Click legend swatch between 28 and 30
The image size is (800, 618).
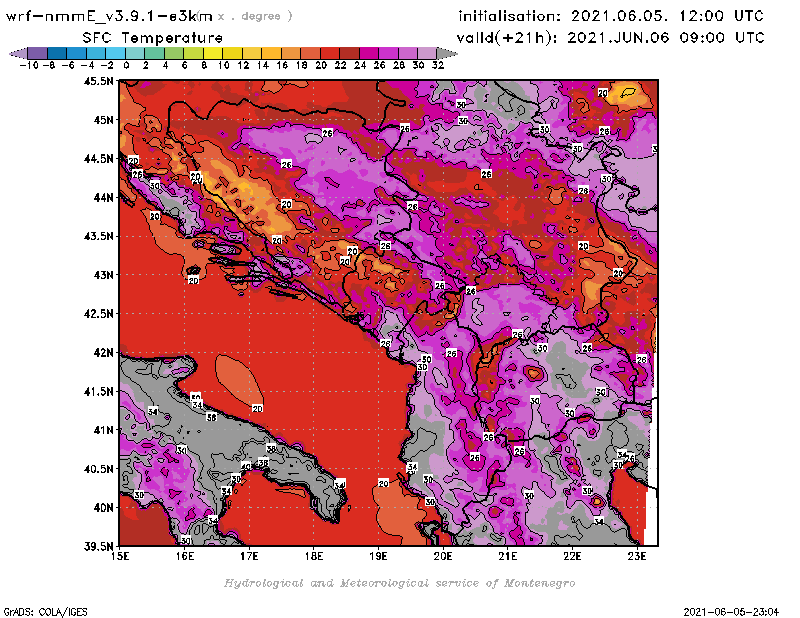[x=408, y=53]
